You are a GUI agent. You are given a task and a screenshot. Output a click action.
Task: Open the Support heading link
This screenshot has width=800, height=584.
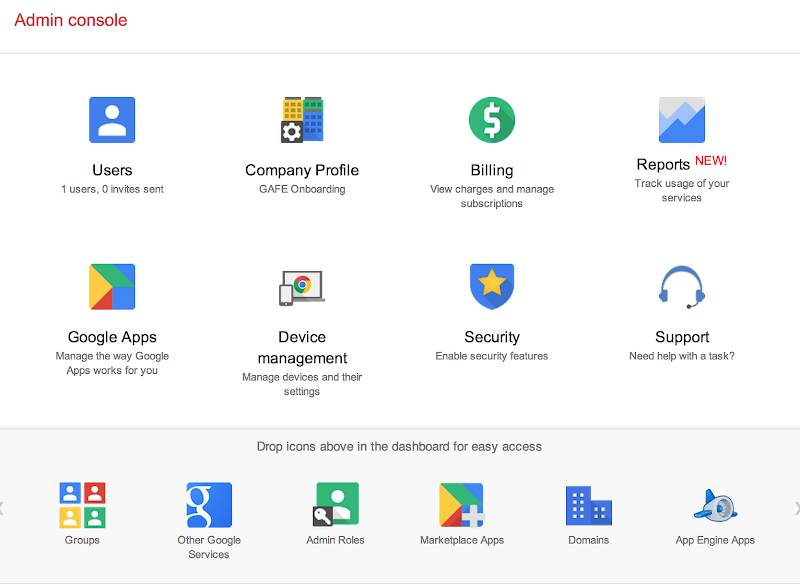point(682,337)
